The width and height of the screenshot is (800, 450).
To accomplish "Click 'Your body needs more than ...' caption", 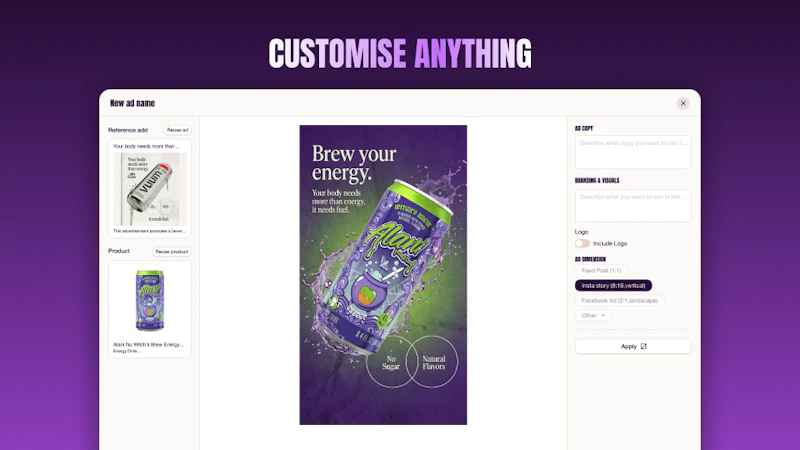I will (146, 146).
